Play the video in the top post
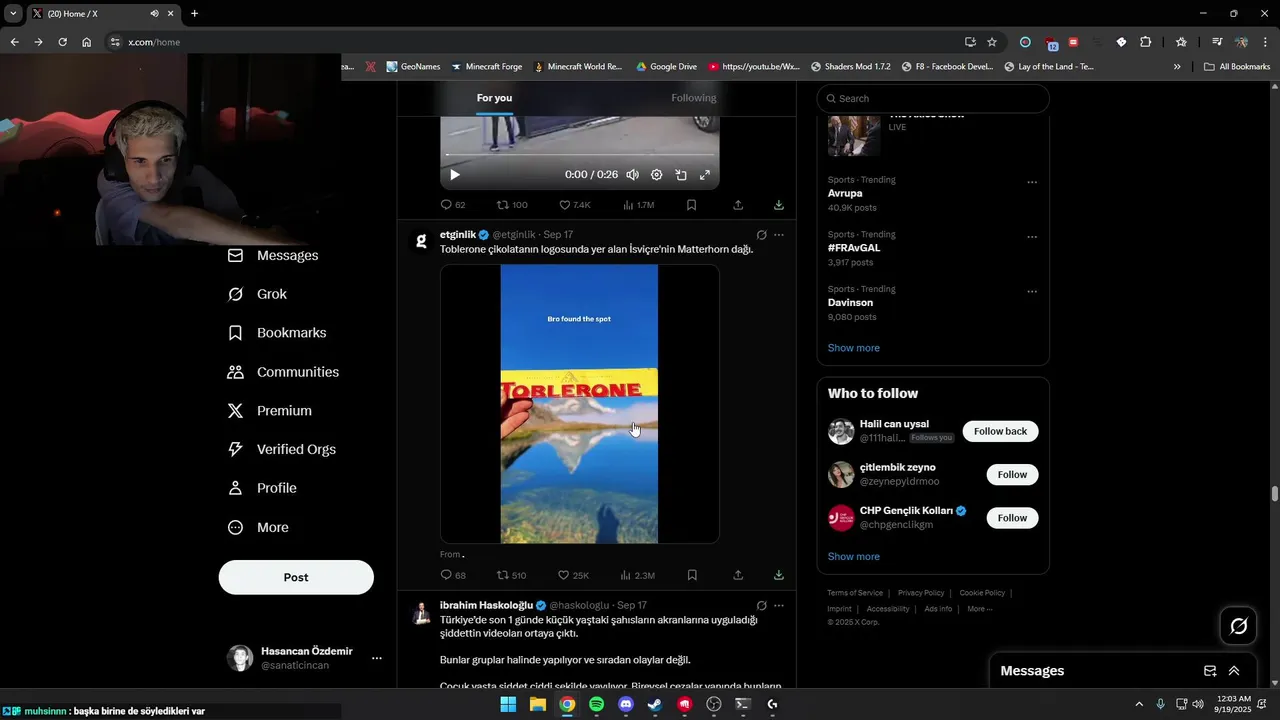 pyautogui.click(x=455, y=175)
